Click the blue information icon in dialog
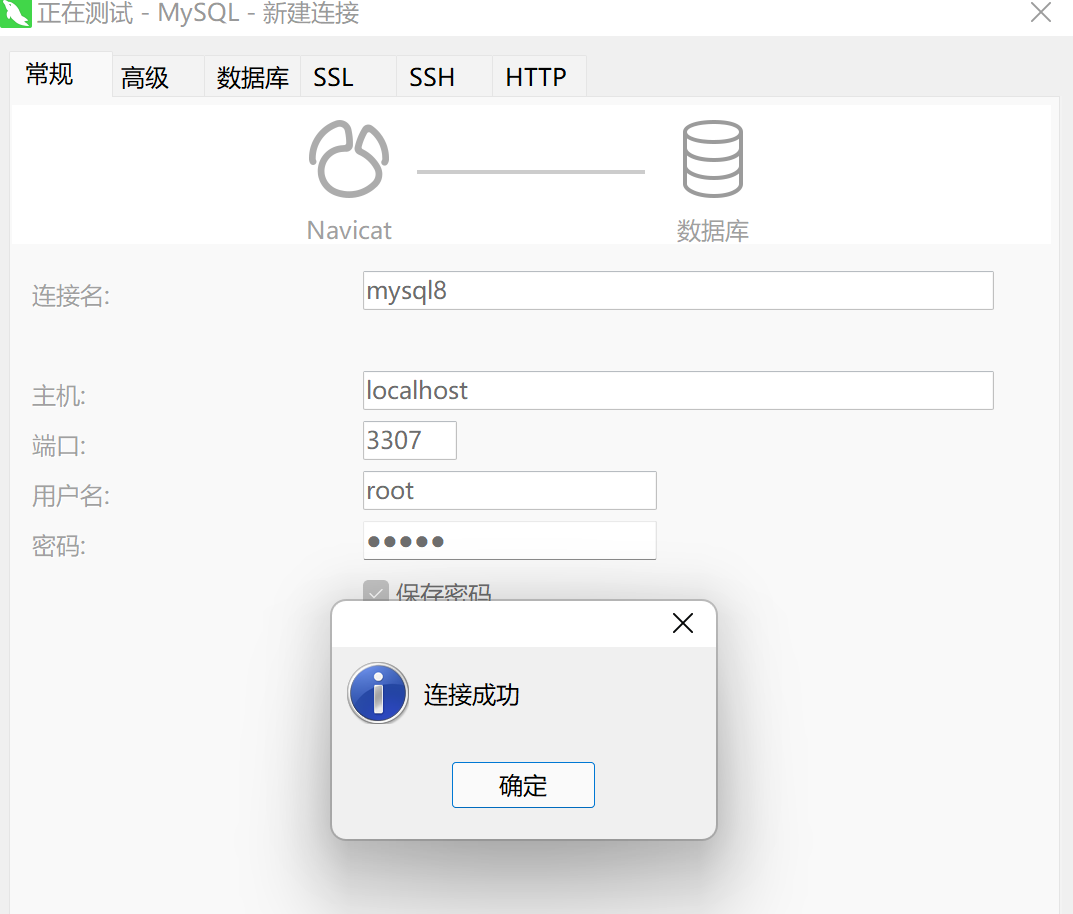This screenshot has height=914, width=1073. [x=378, y=693]
